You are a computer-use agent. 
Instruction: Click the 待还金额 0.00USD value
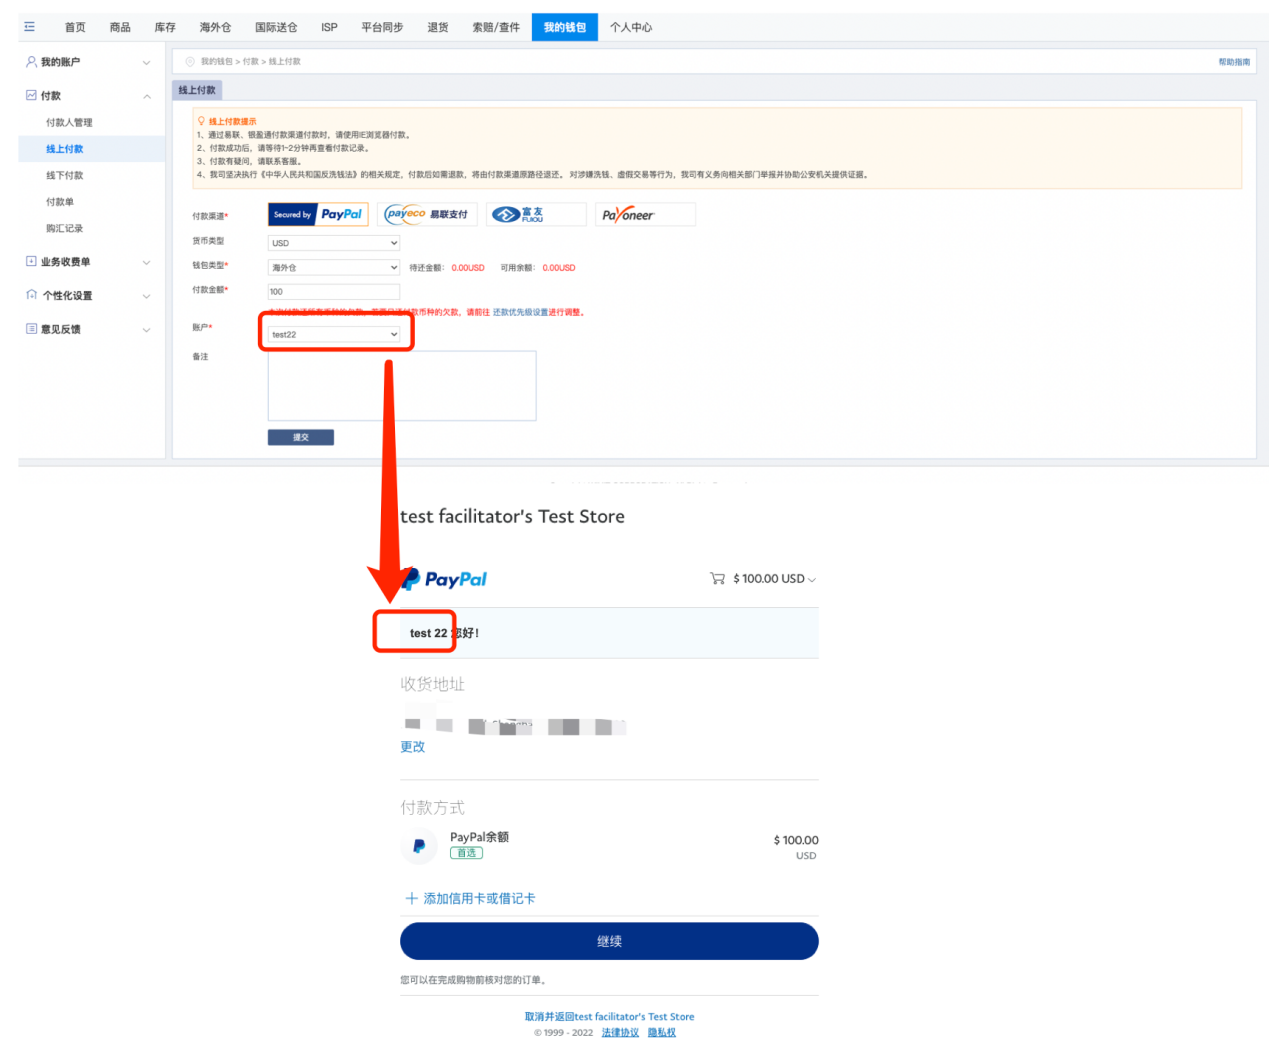click(468, 268)
